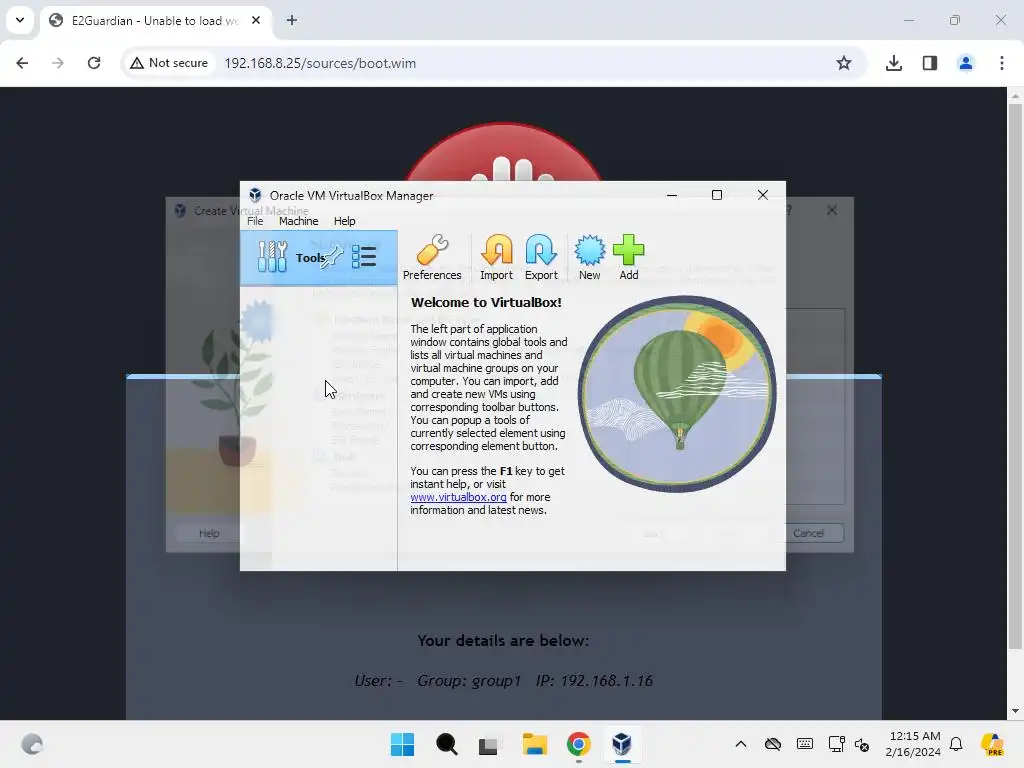Screen dimensions: 1024x768
Task: Click the 'Group: group1' text
Action: click(469, 680)
